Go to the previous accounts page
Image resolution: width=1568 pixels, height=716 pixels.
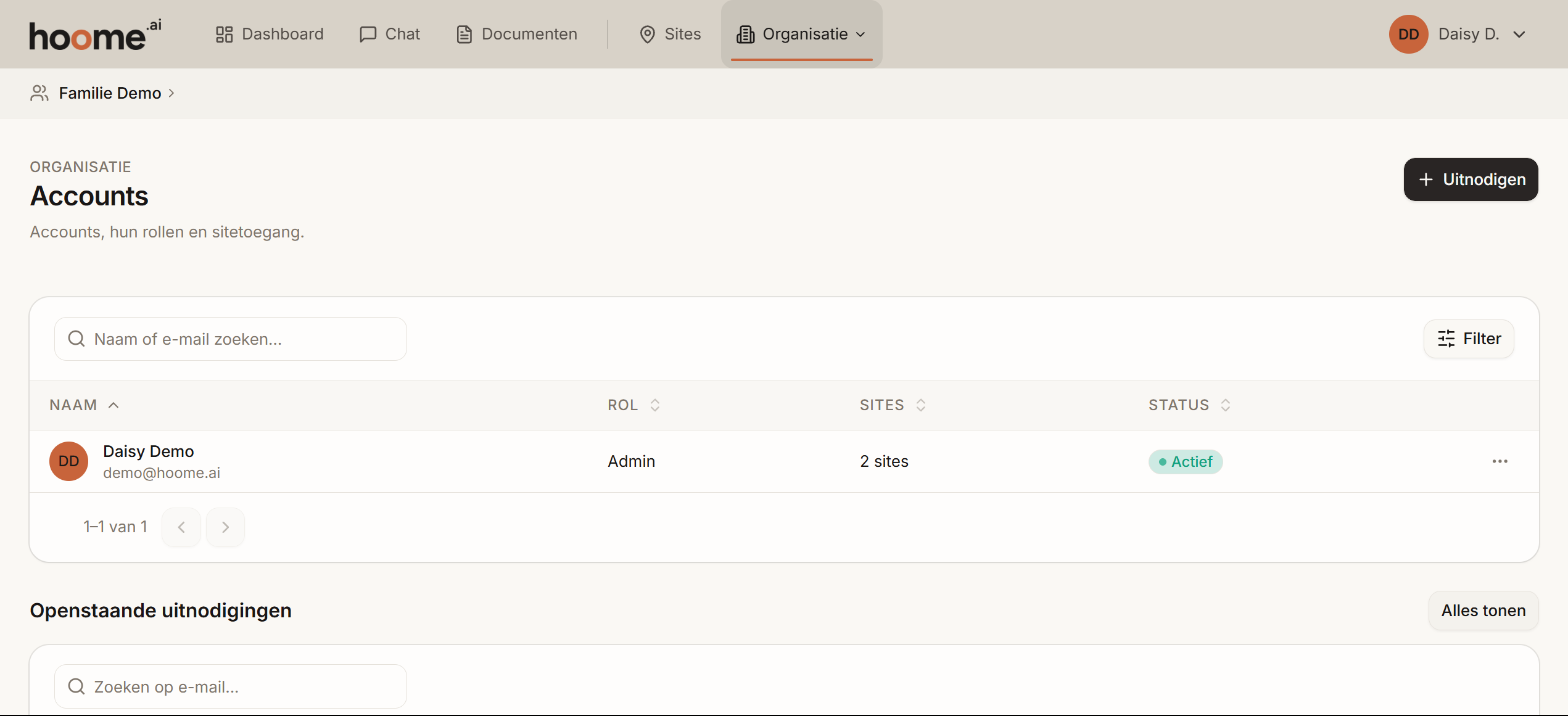[181, 527]
